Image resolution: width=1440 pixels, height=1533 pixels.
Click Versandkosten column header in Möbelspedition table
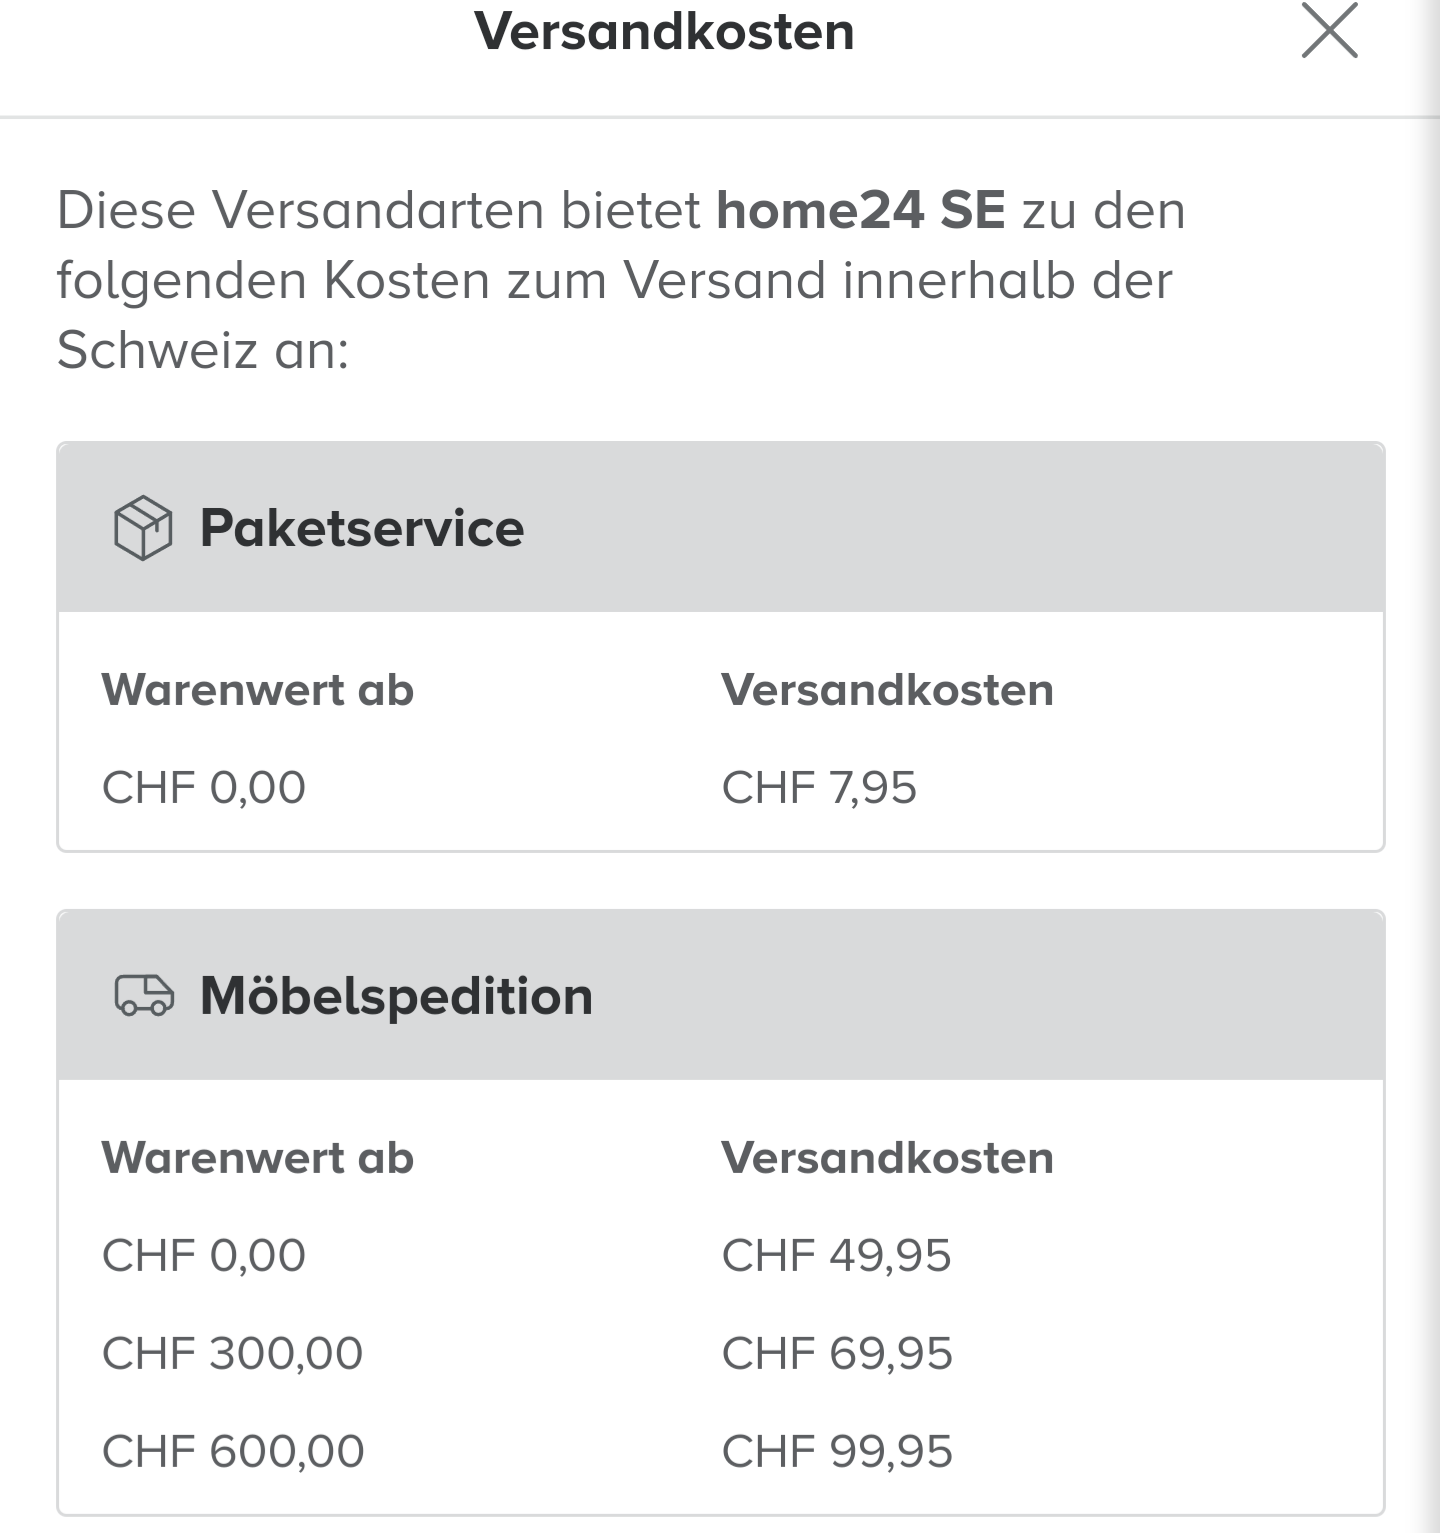click(x=887, y=1158)
